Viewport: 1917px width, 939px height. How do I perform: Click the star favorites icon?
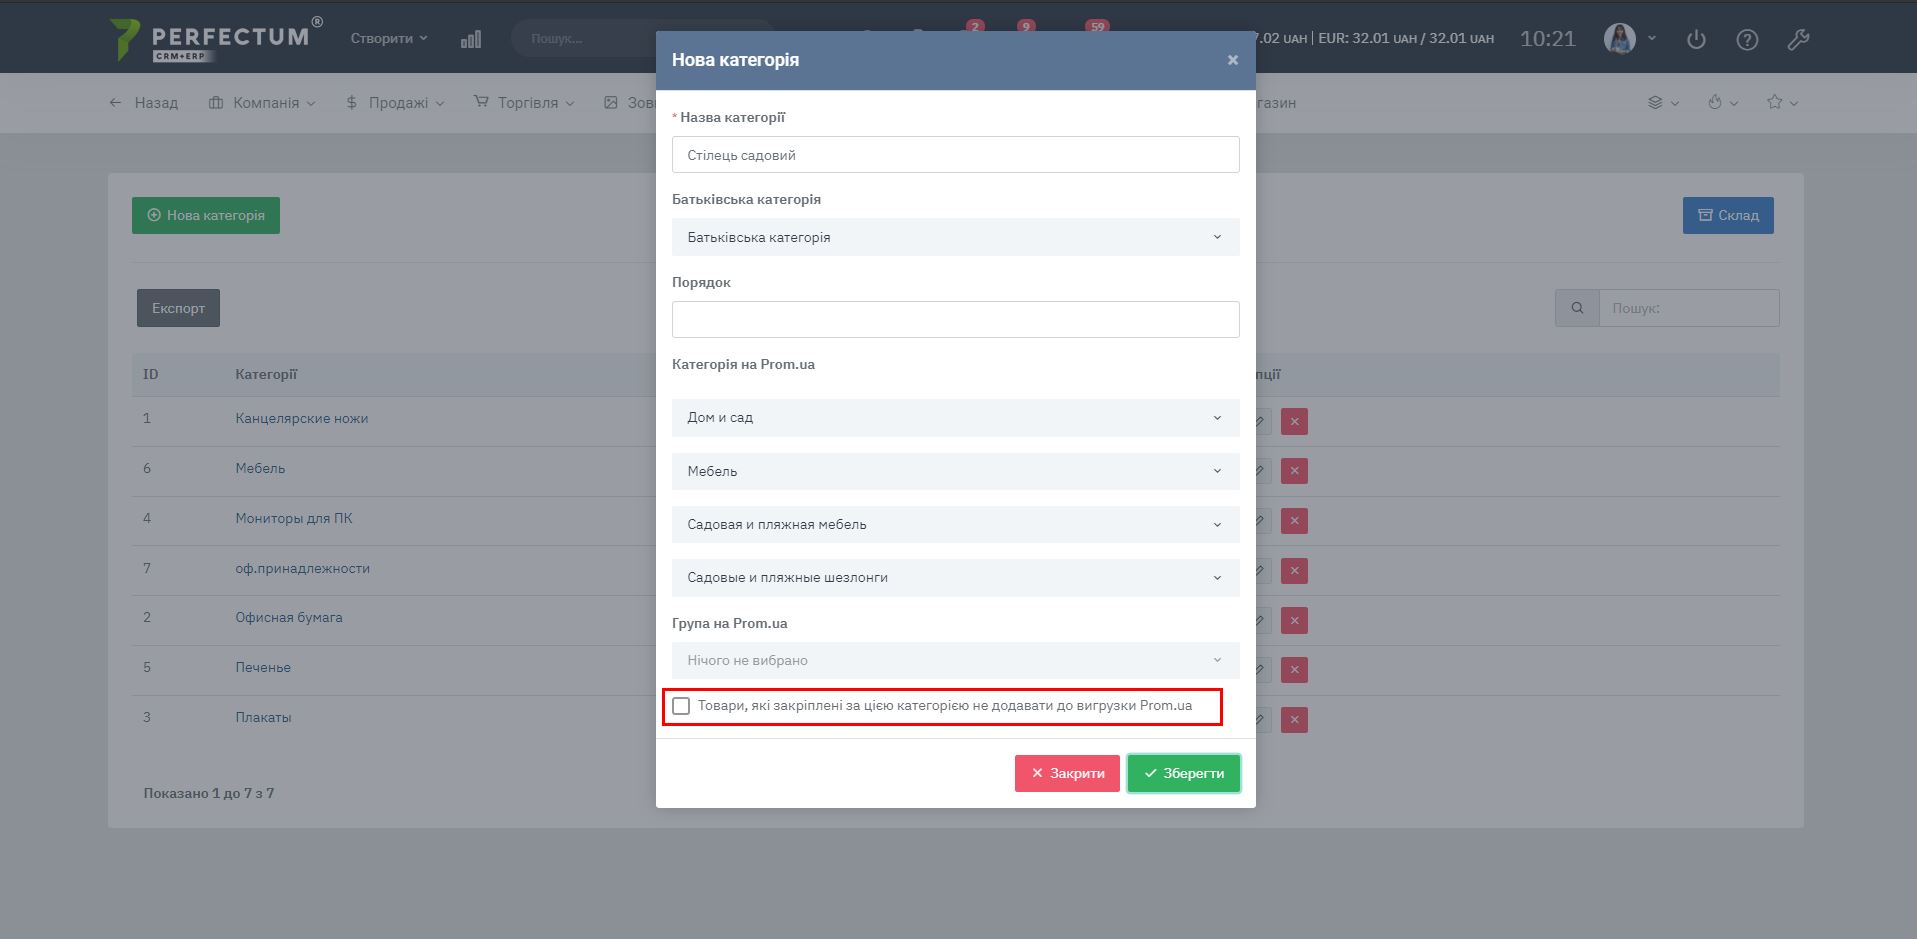(1774, 102)
